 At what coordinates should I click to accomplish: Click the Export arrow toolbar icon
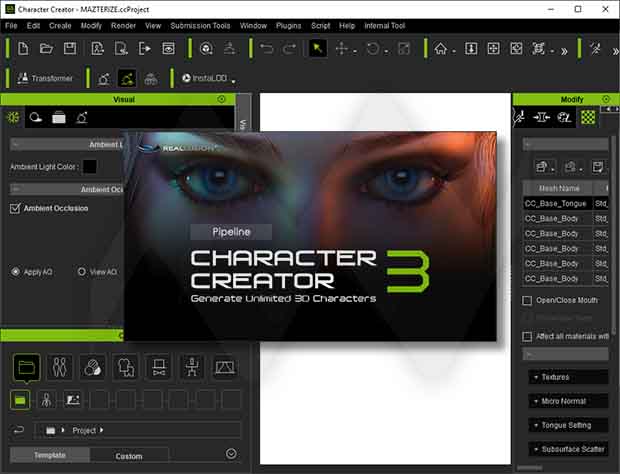pyautogui.click(x=145, y=49)
